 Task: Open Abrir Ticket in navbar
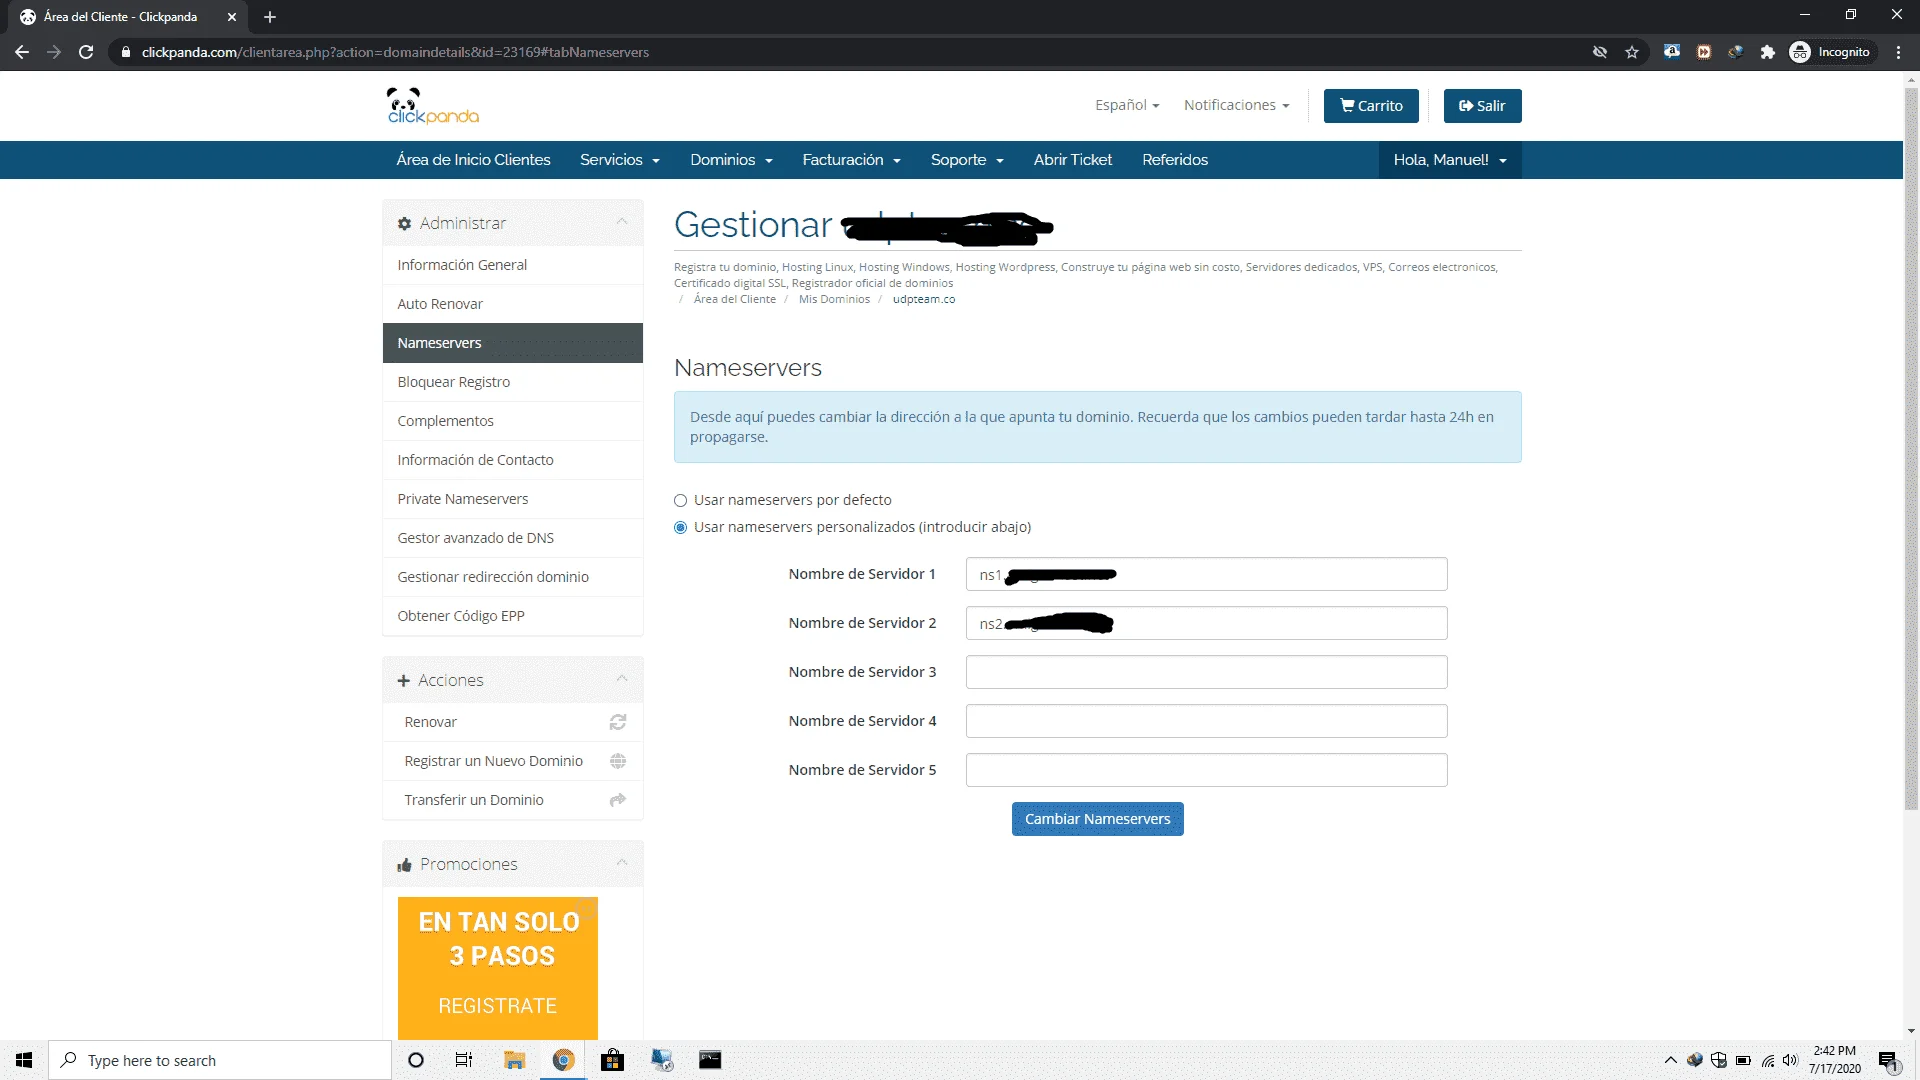pyautogui.click(x=1073, y=160)
